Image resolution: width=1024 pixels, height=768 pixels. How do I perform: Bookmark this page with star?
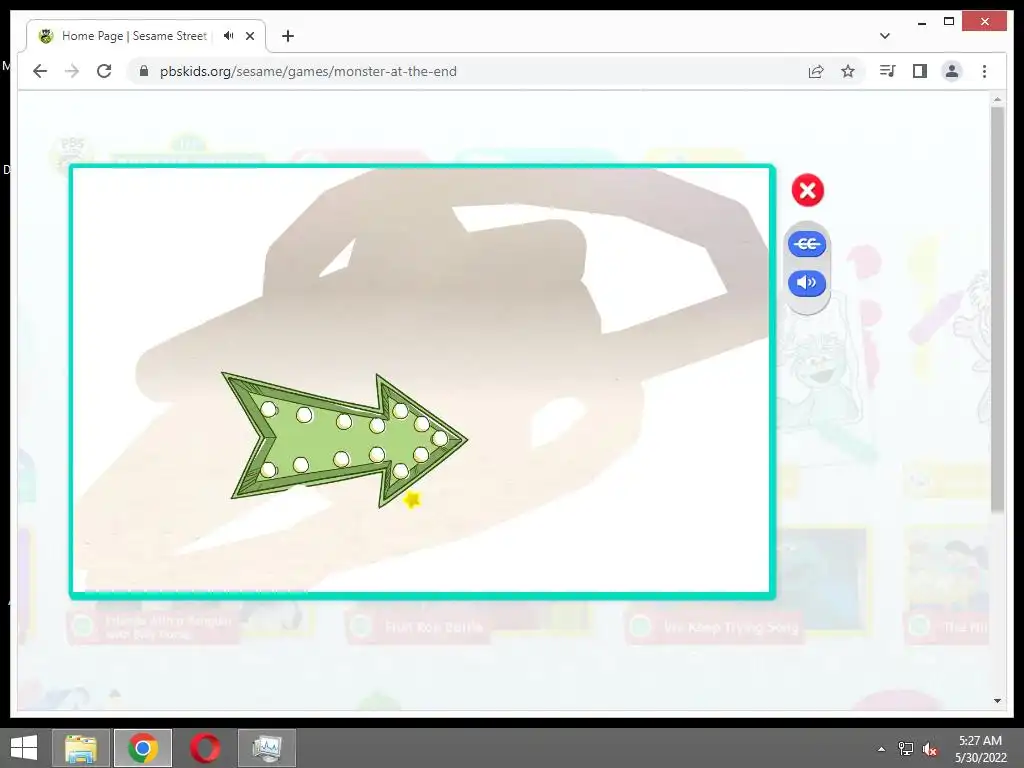[848, 71]
